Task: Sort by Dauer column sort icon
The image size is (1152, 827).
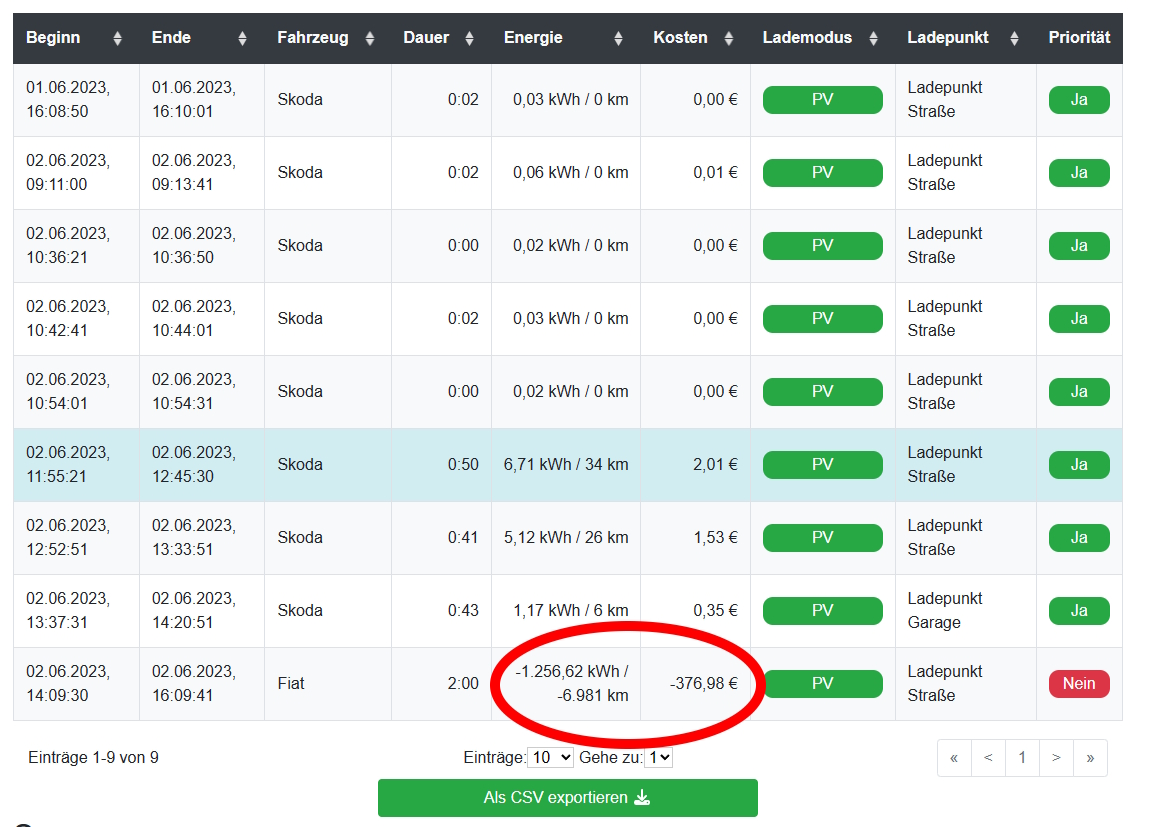Action: click(469, 38)
